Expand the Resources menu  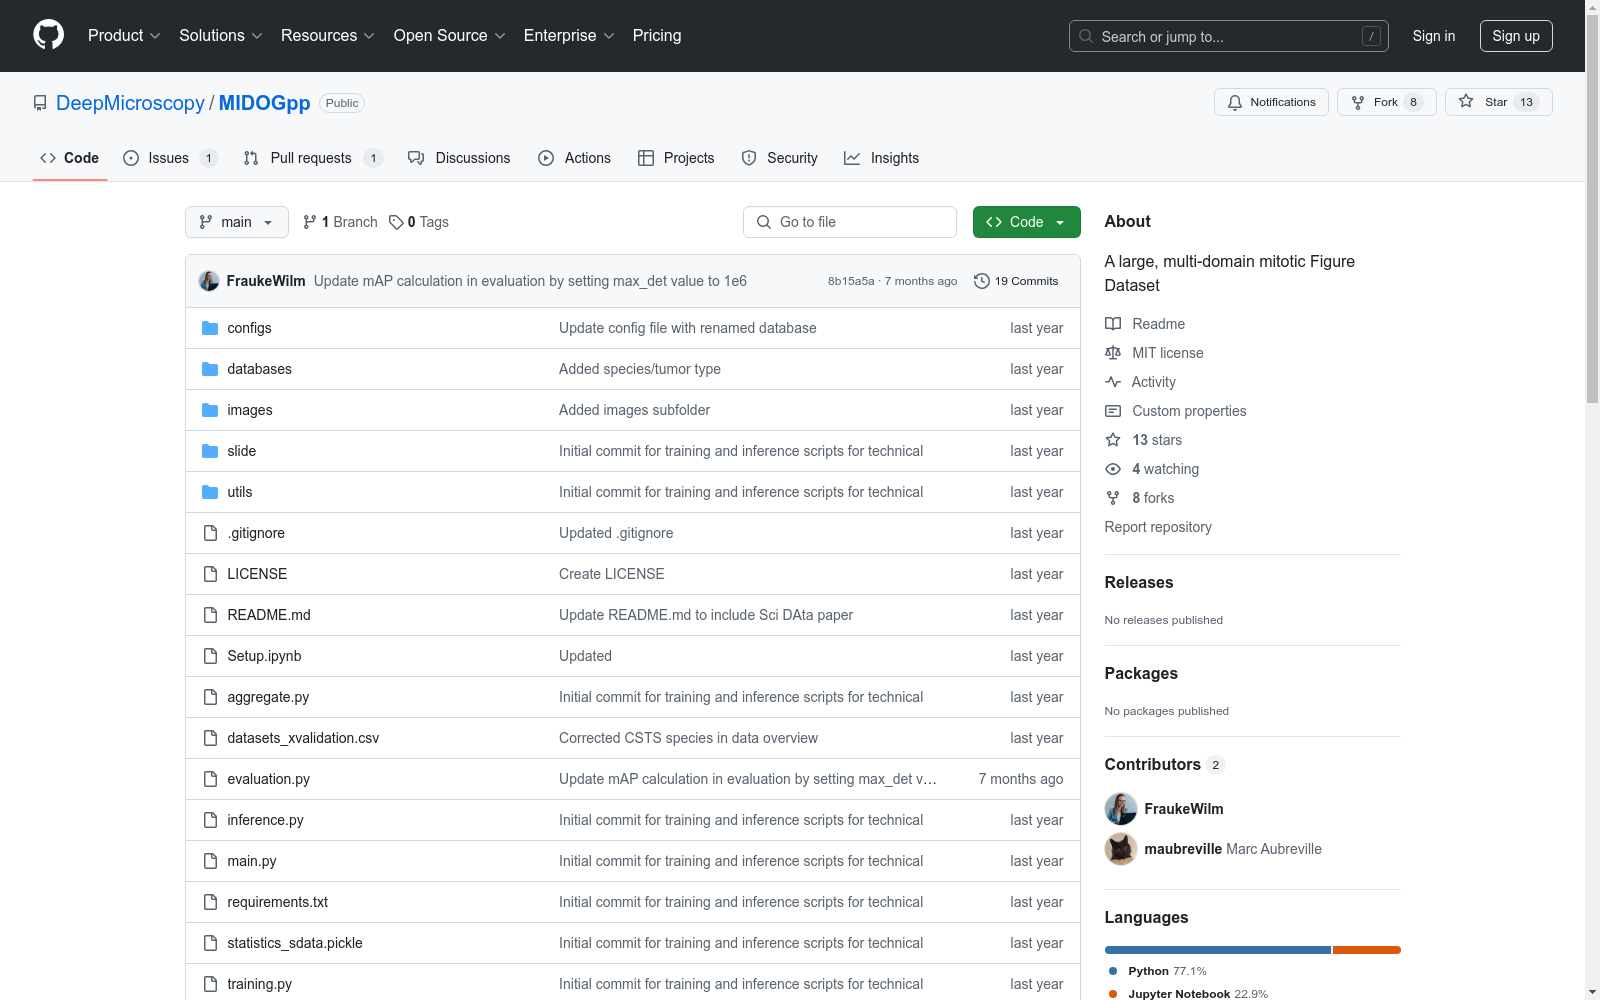point(328,36)
